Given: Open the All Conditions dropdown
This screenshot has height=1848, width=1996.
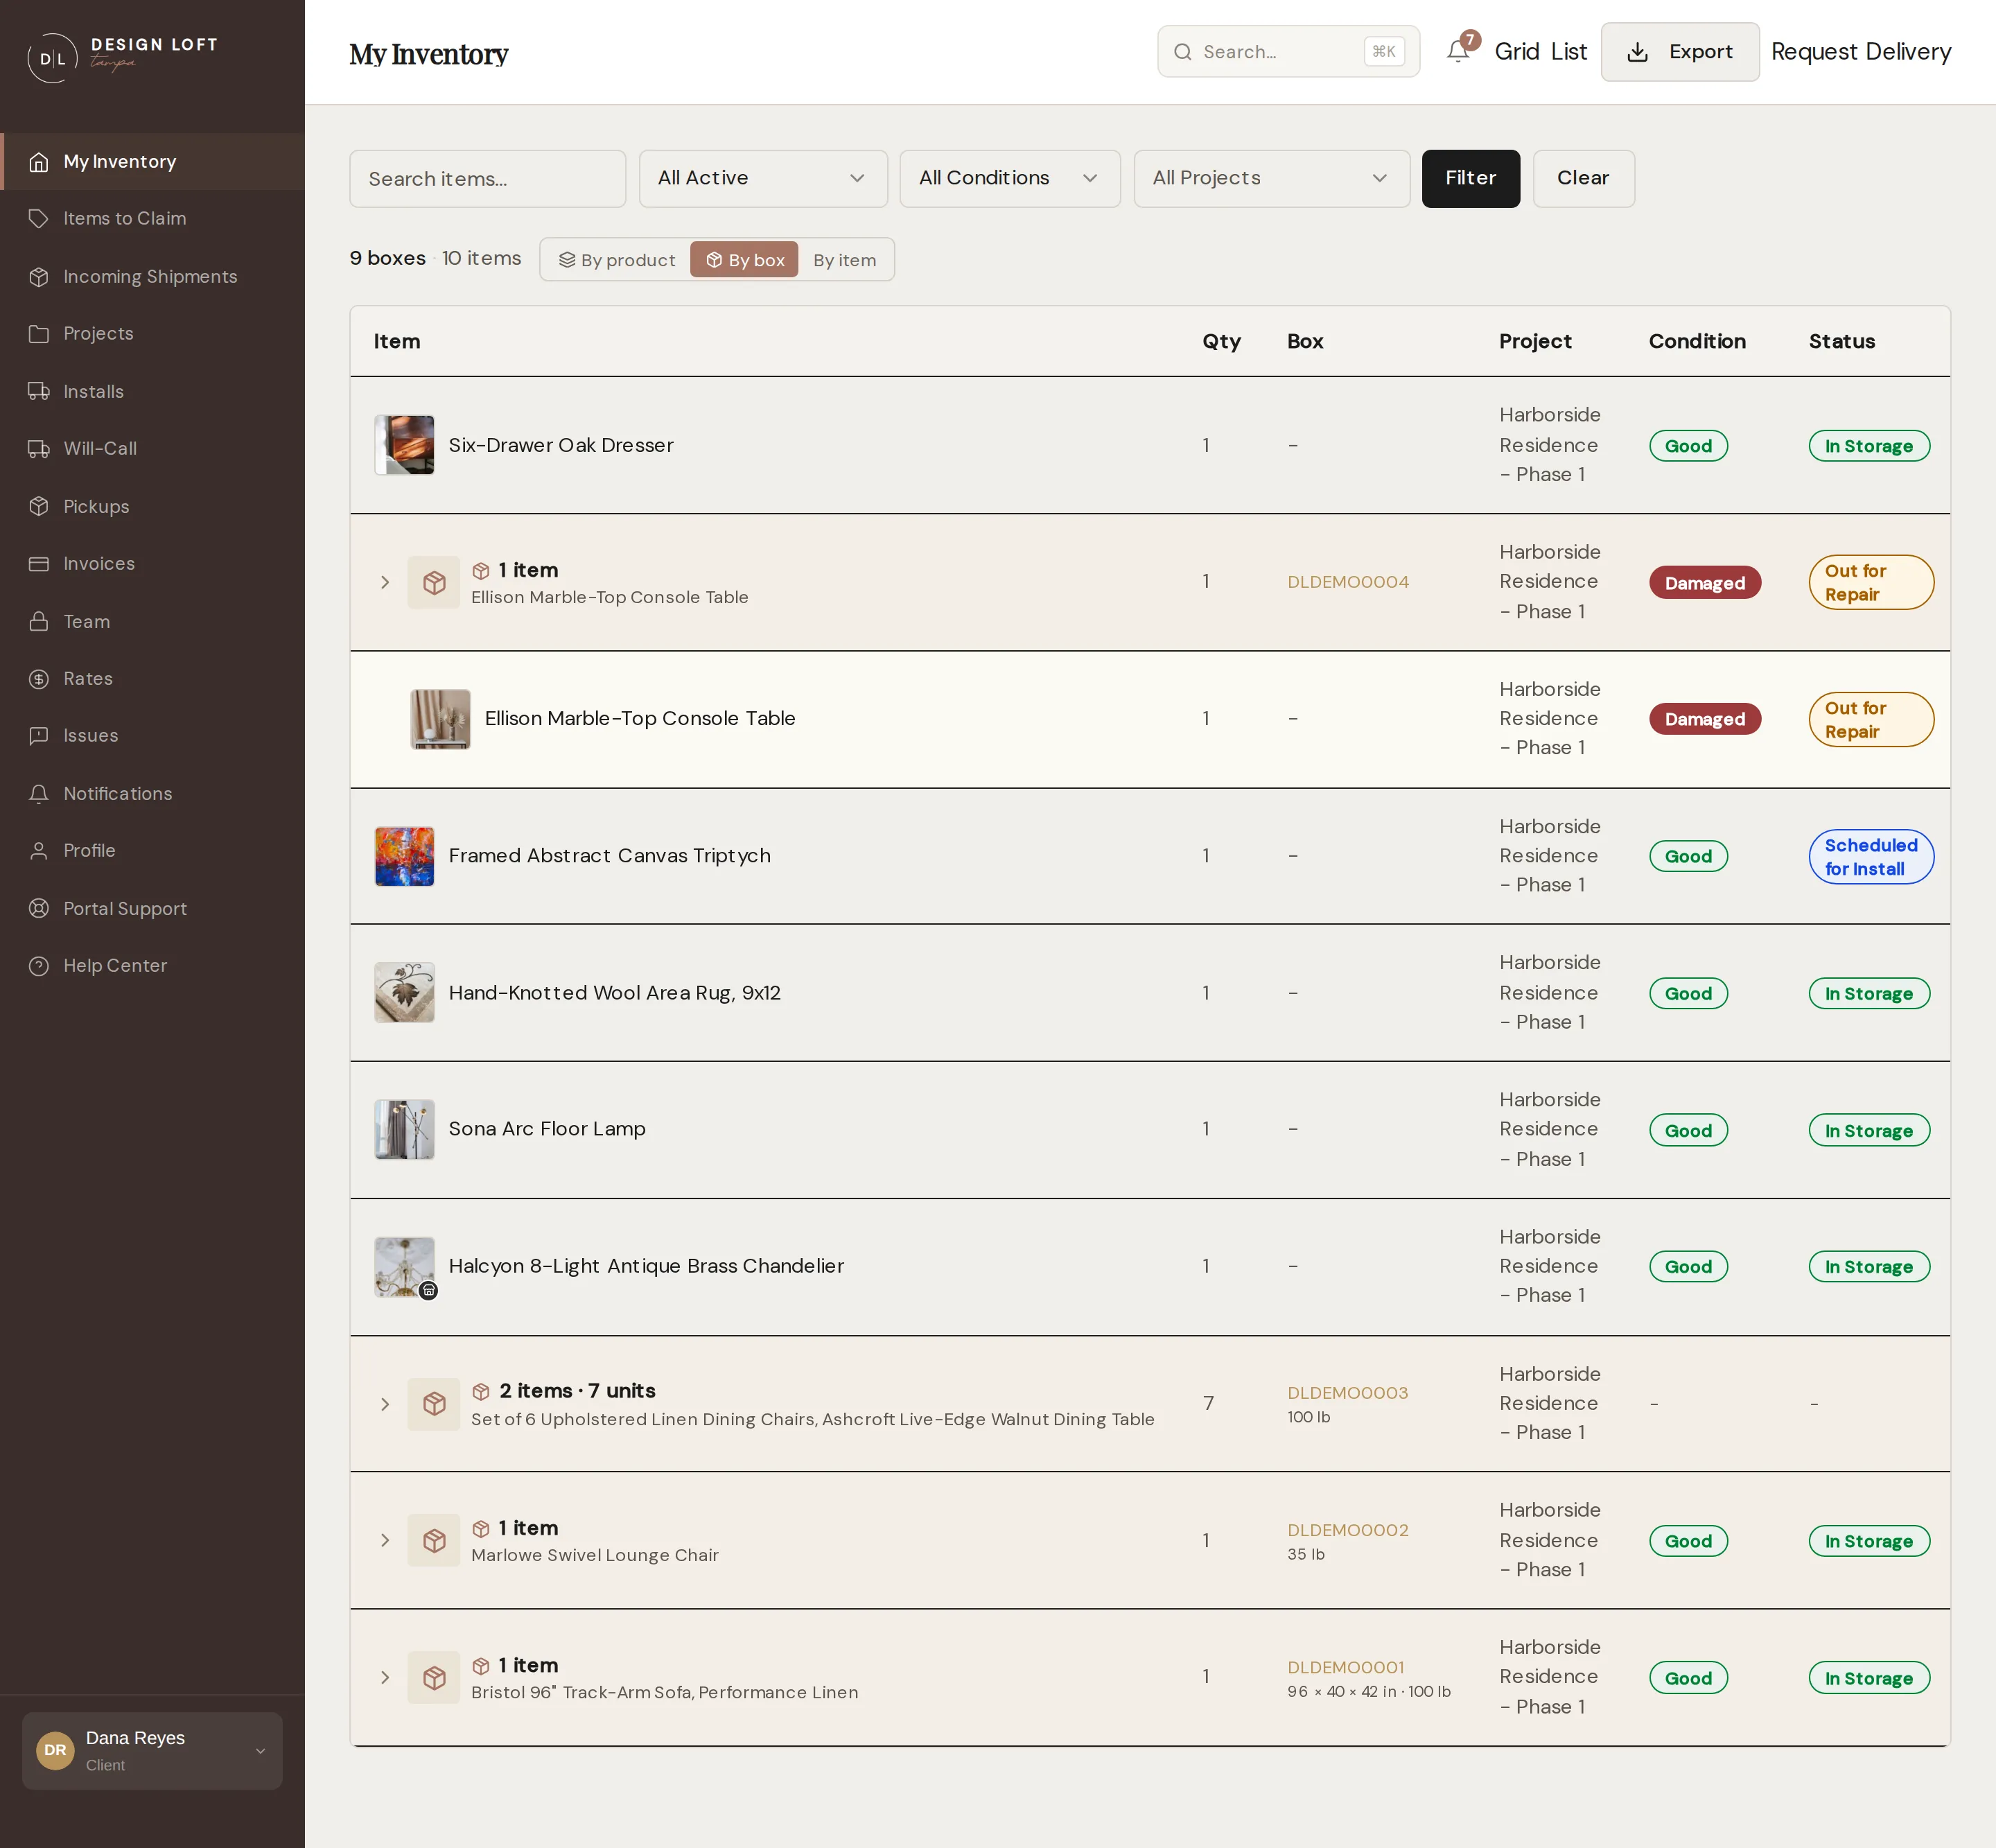Looking at the screenshot, I should pos(1010,179).
